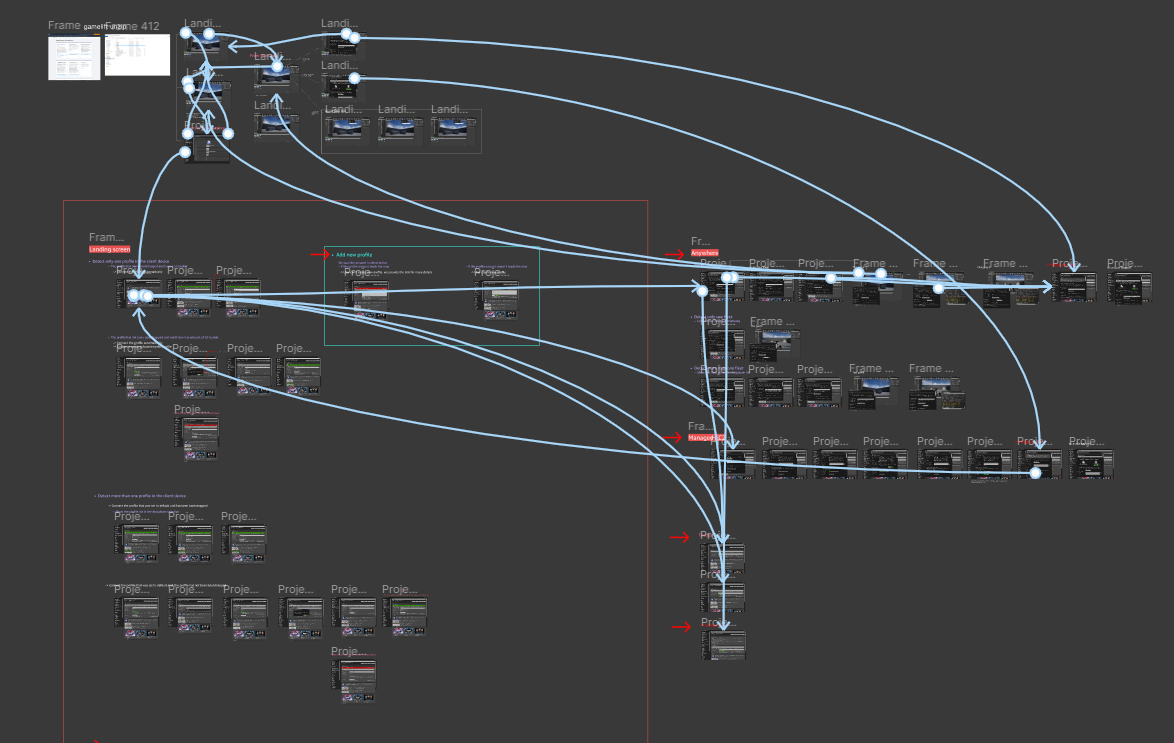The image size is (1174, 743).
Task: Click the red arrow above the bottom-most one
Action: tap(680, 538)
